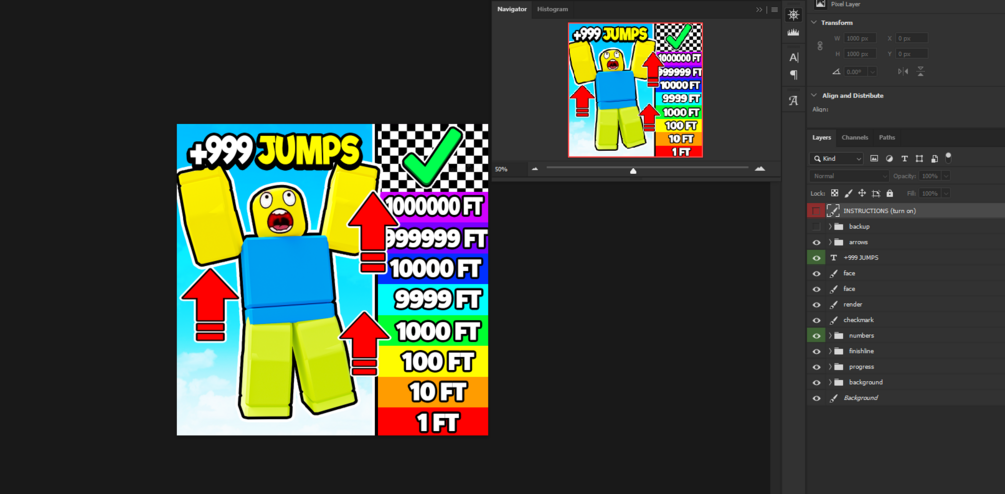
Task: Switch to the Channels tab
Action: tap(854, 138)
